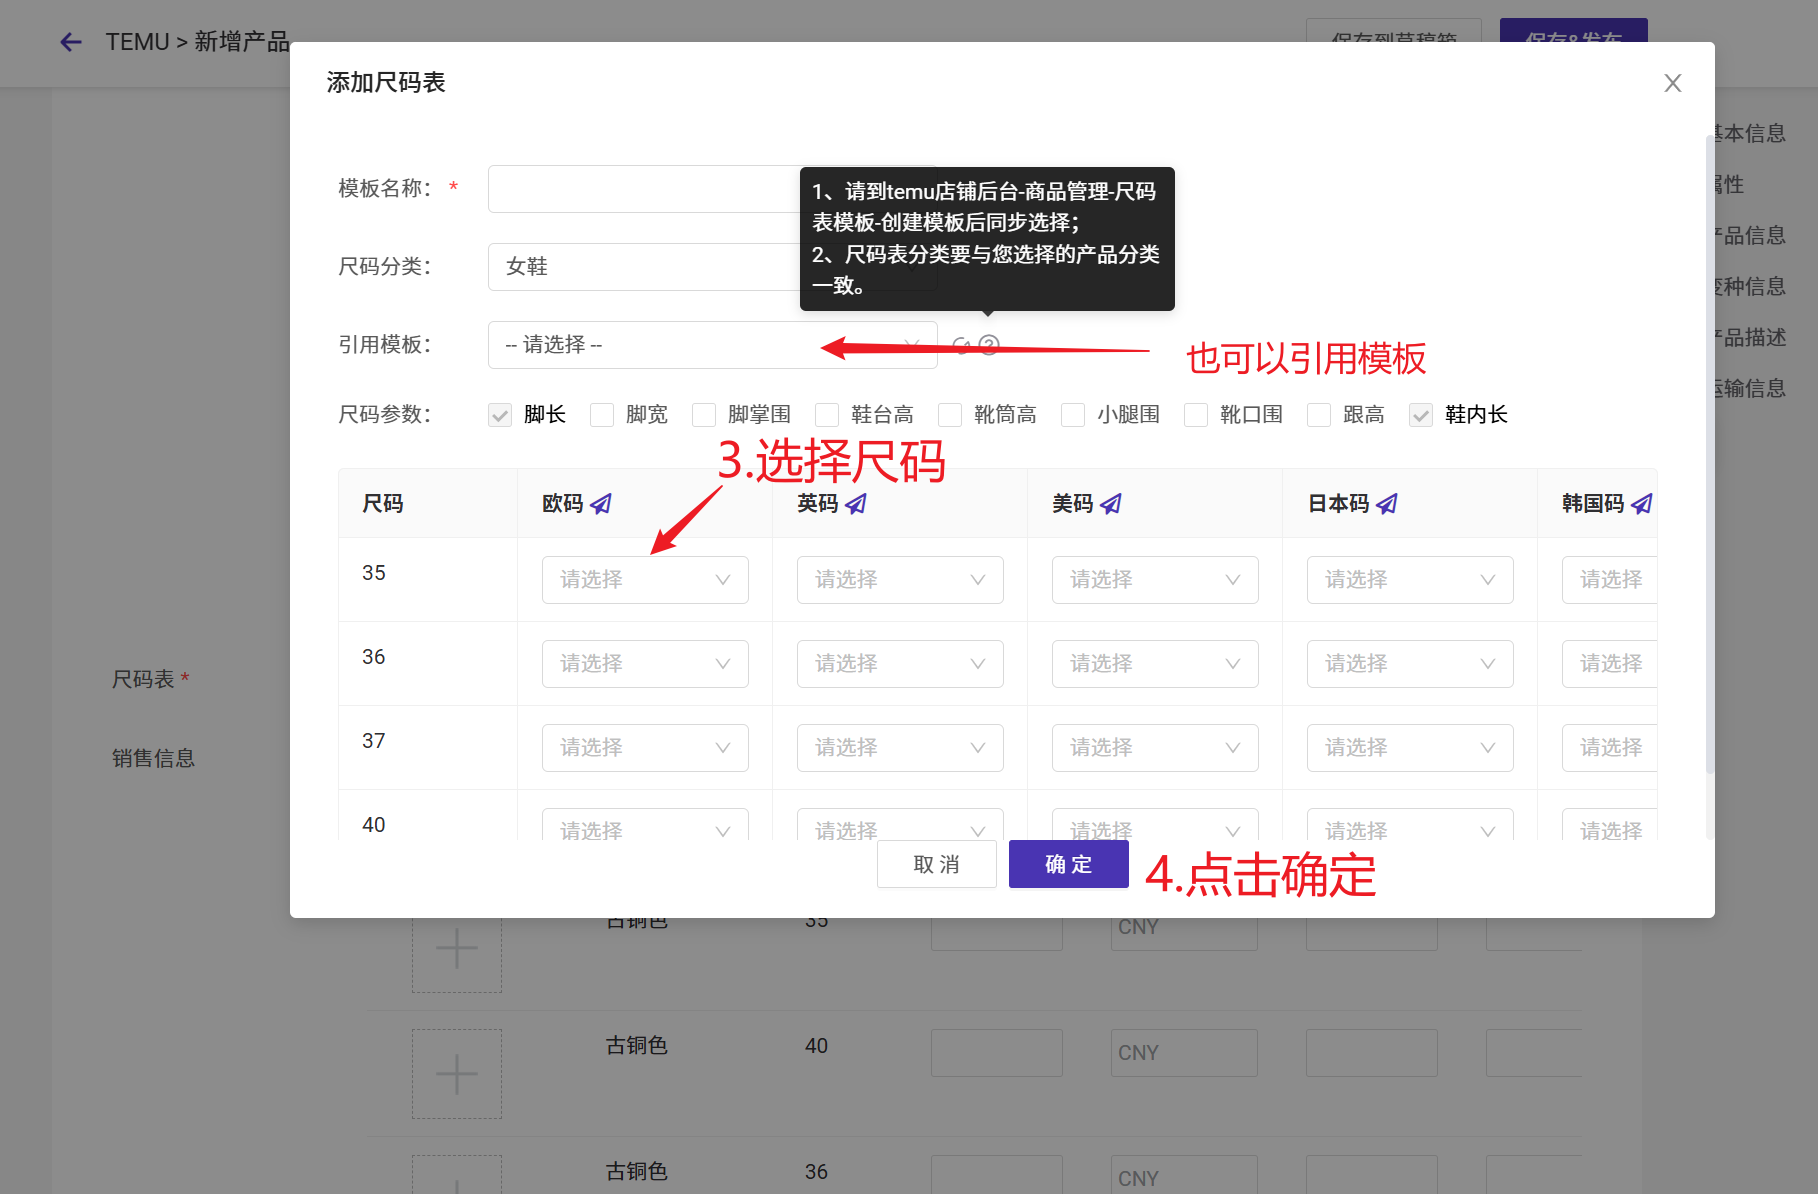1818x1194 pixels.
Task: Click the add-image plus box for 古铜色 40
Action: pos(457,1074)
